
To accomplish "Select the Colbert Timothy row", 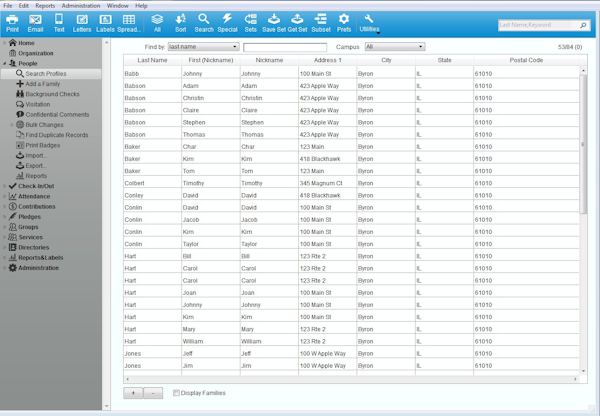I will [351, 183].
